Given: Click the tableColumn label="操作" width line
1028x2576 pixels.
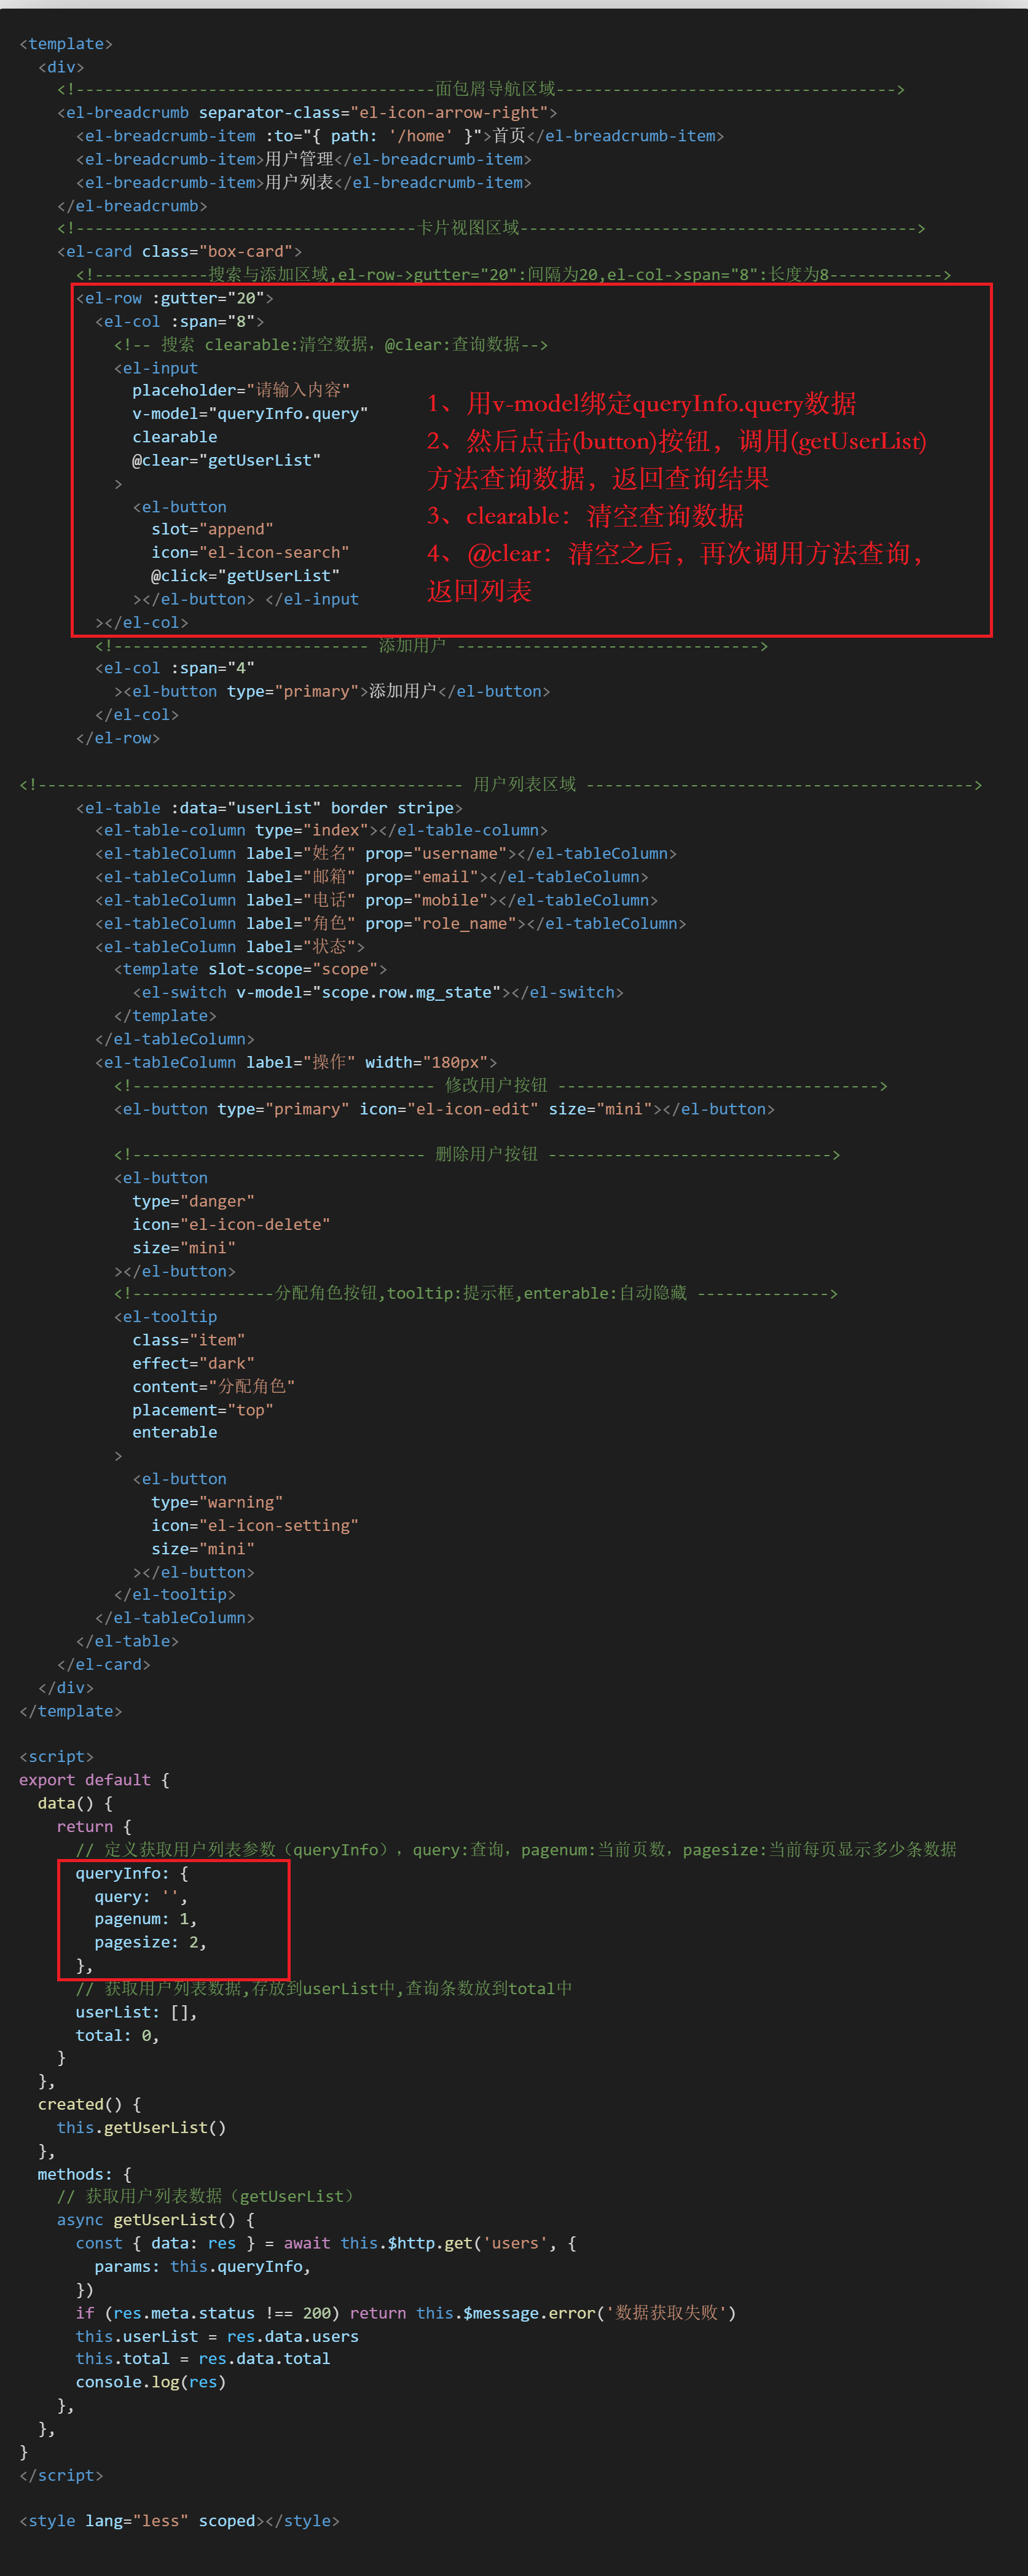Looking at the screenshot, I should [x=296, y=1062].
